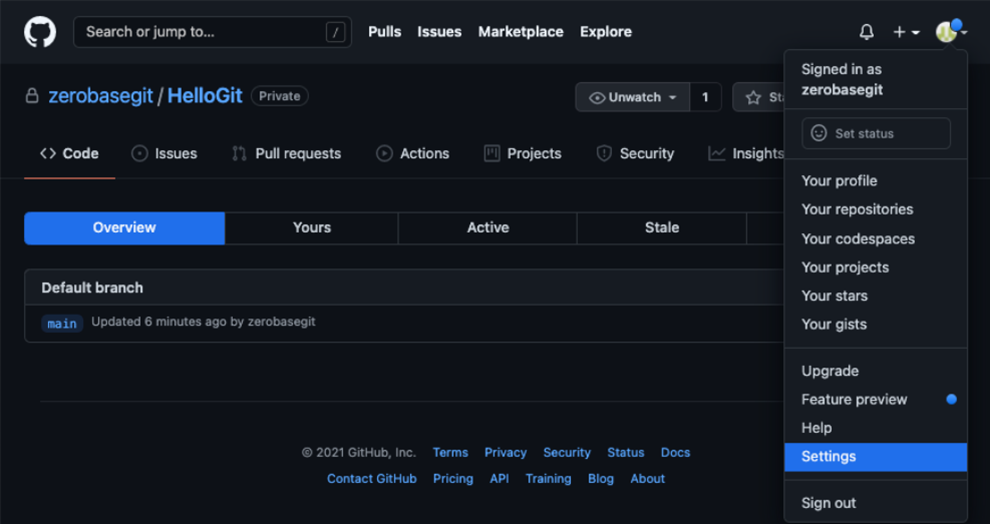Click the smiley icon in Set status
Image resolution: width=990 pixels, height=524 pixels.
coord(819,133)
